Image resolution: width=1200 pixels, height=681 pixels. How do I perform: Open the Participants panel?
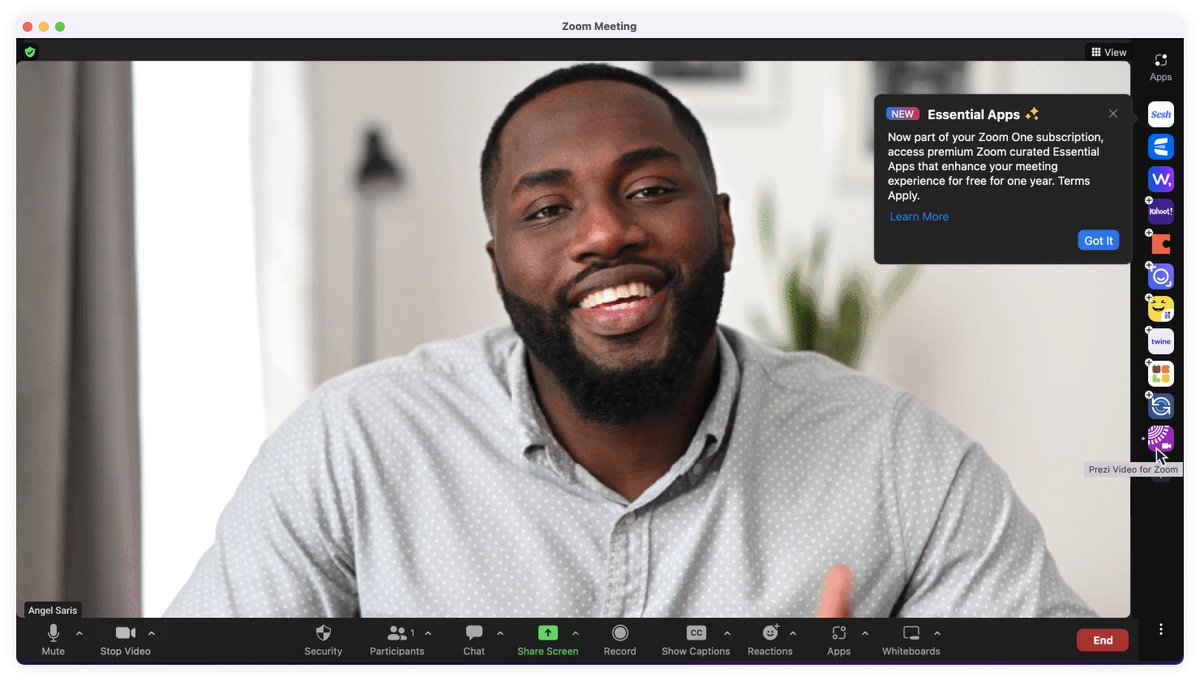[397, 640]
